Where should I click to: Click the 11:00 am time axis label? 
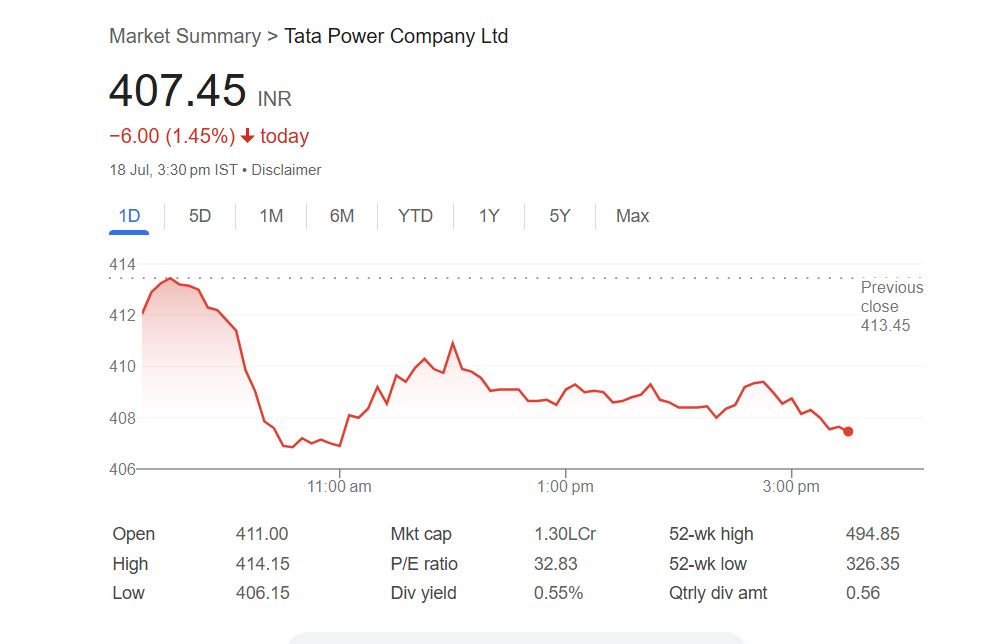339,487
